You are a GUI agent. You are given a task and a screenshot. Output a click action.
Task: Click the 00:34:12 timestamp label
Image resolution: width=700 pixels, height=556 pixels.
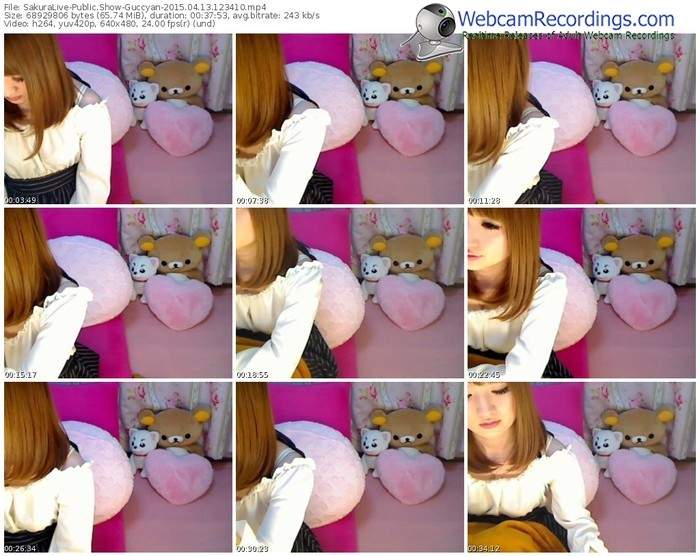tap(483, 548)
